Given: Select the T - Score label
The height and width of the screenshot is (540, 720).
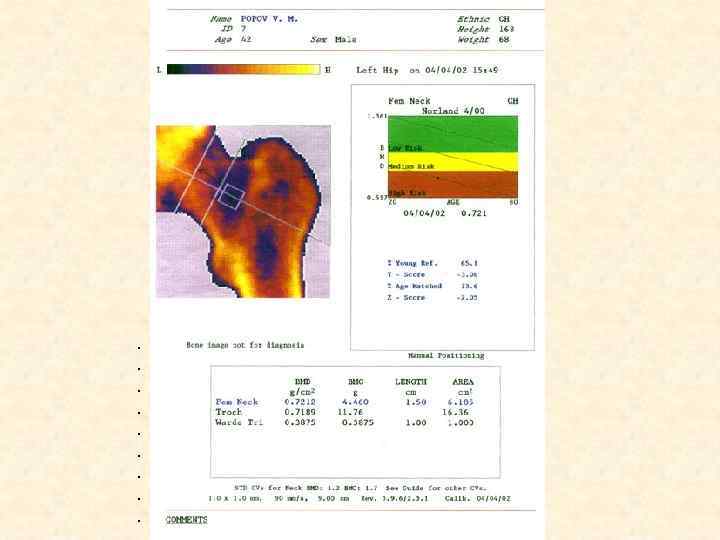Looking at the screenshot, I should tap(406, 275).
